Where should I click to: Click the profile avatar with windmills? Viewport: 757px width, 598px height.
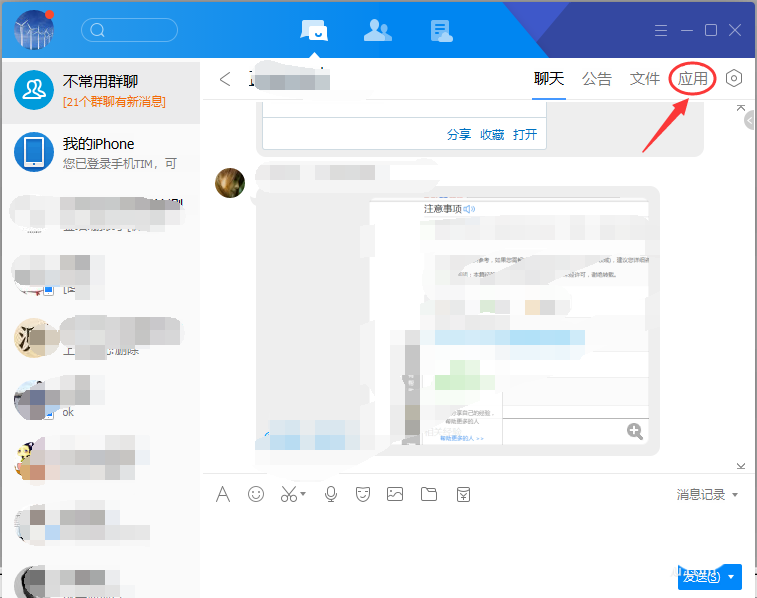(x=34, y=30)
